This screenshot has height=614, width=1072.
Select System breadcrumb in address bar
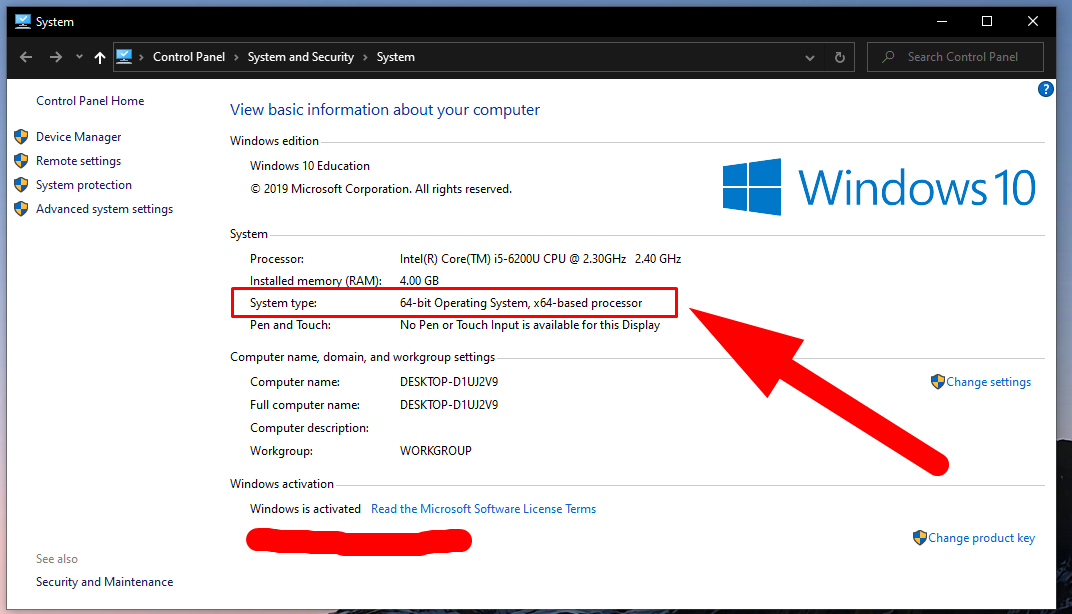[395, 57]
